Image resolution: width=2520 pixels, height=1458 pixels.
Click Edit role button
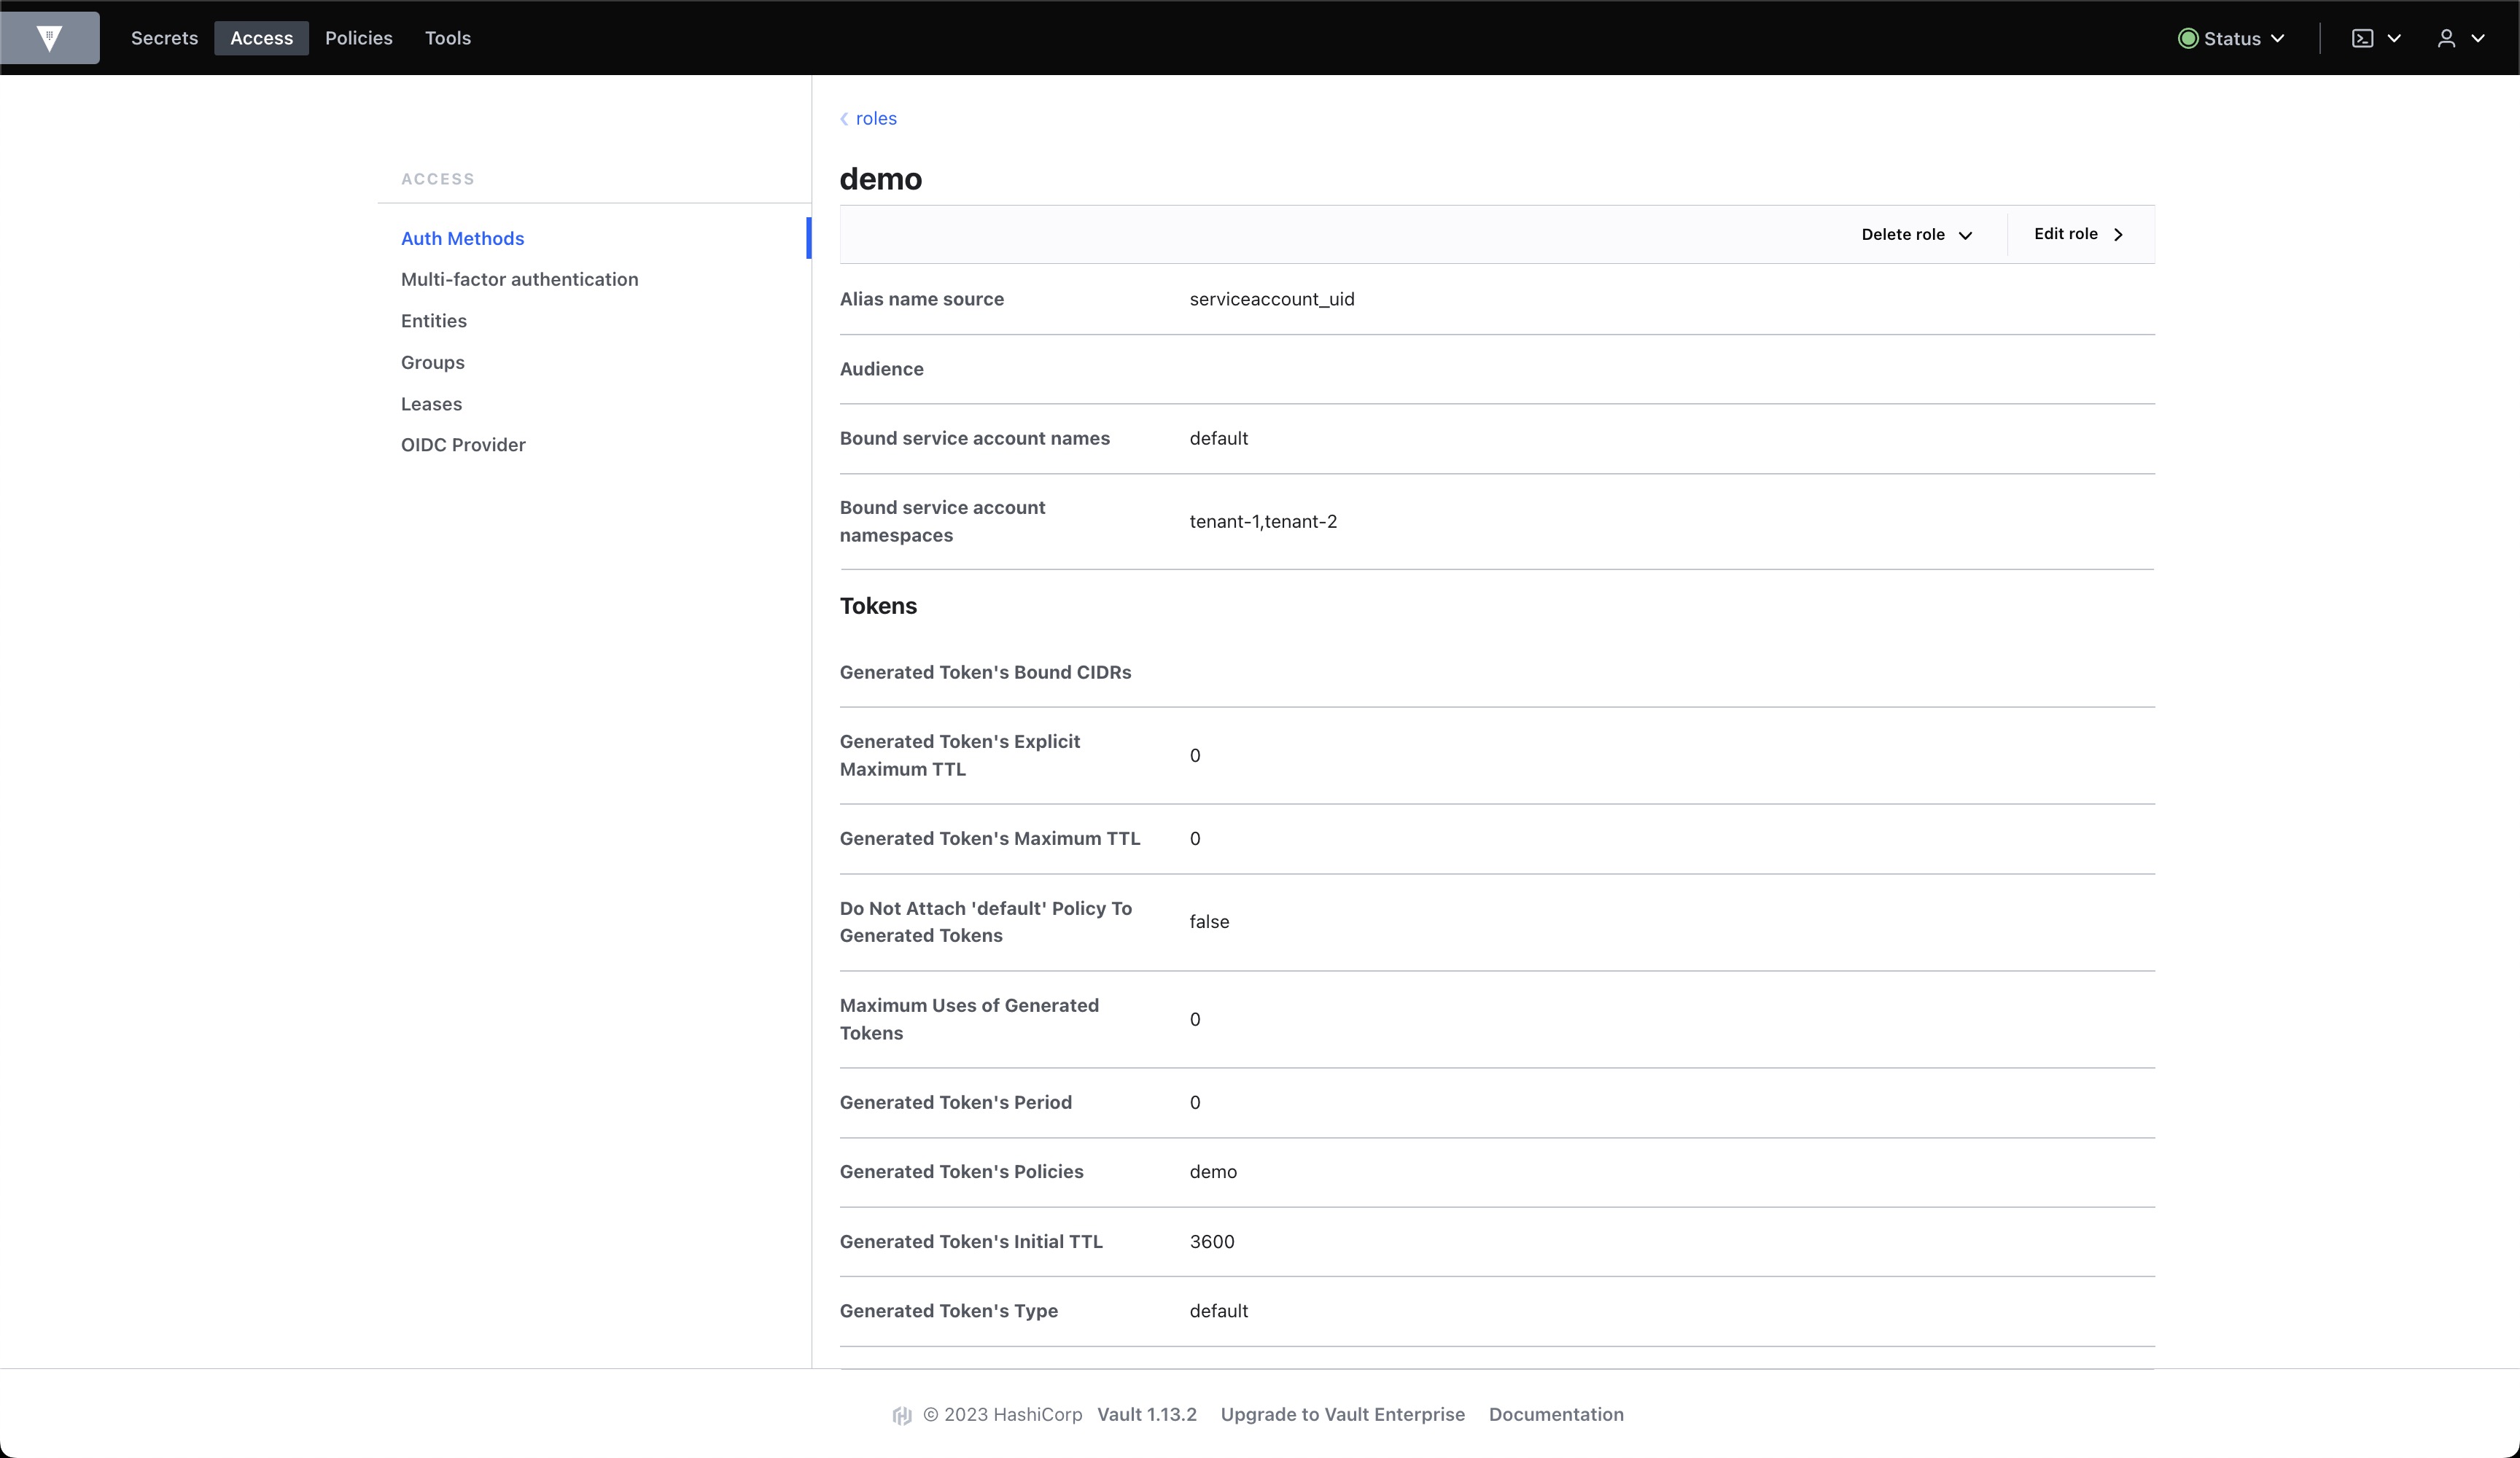coord(2078,234)
